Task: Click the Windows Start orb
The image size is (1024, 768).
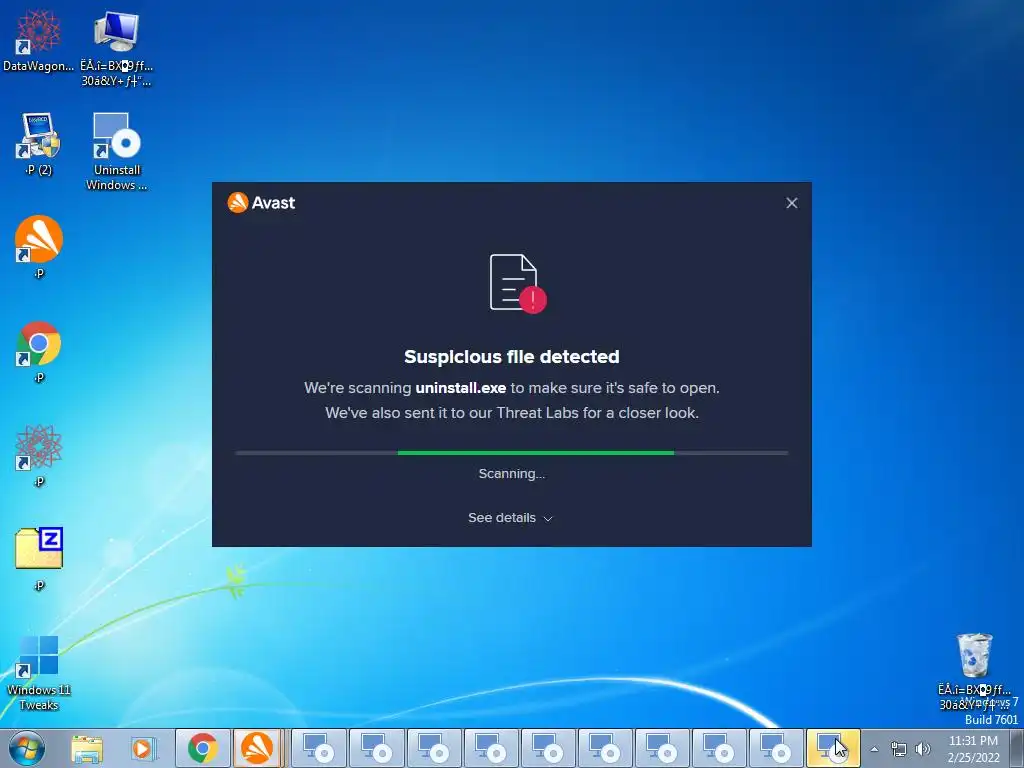Action: click(x=27, y=748)
